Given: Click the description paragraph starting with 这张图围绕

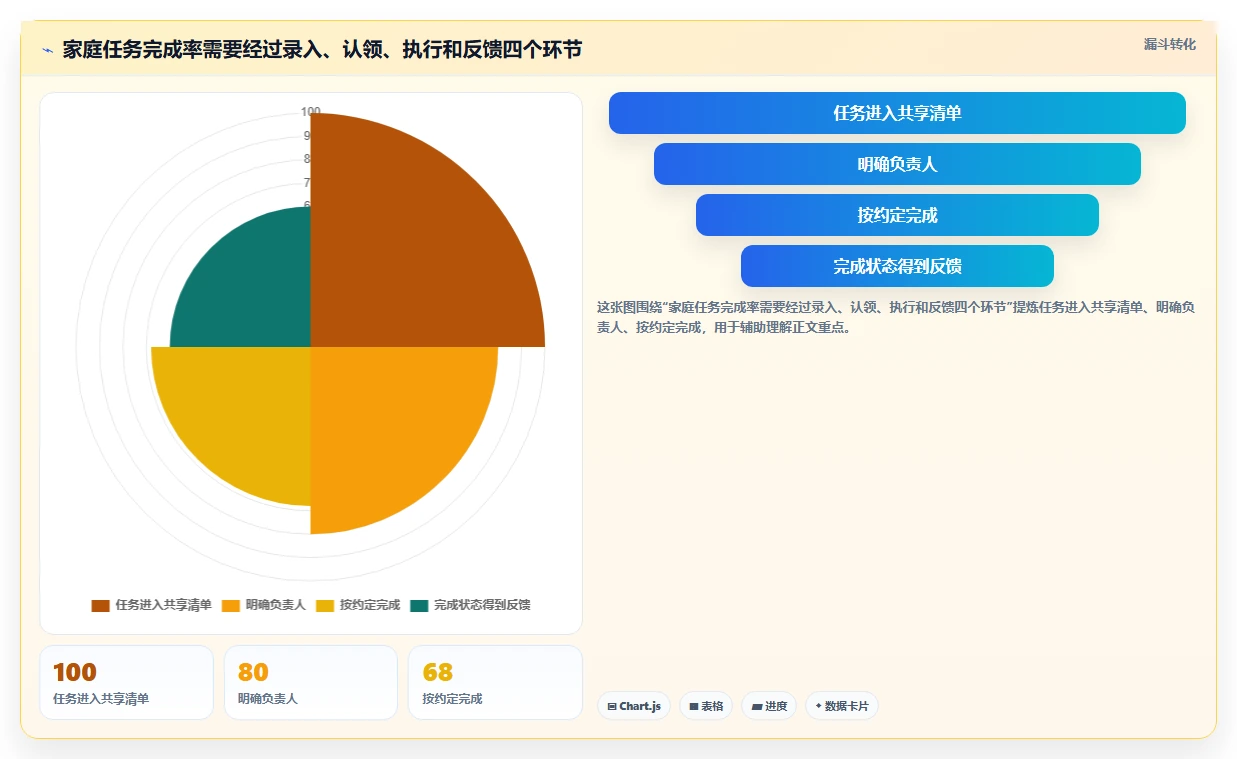Looking at the screenshot, I should click(896, 317).
